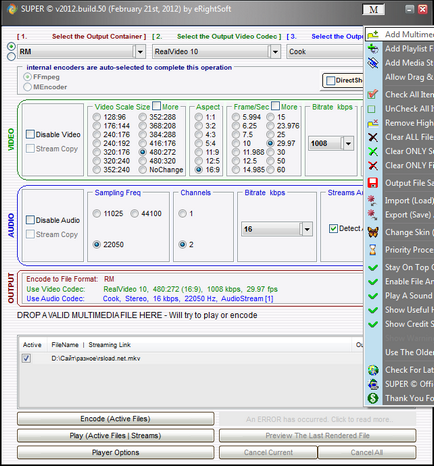Select 16:9 aspect ratio
434x466 pixels.
pyautogui.click(x=199, y=170)
